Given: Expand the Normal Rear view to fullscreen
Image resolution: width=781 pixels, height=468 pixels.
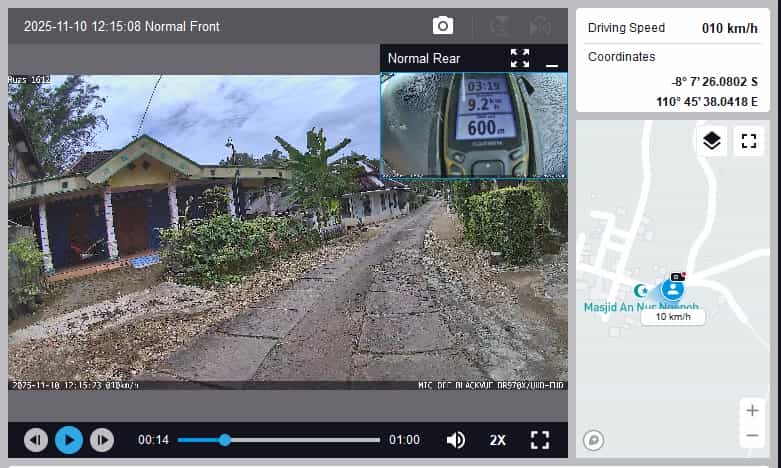Looking at the screenshot, I should coord(520,58).
